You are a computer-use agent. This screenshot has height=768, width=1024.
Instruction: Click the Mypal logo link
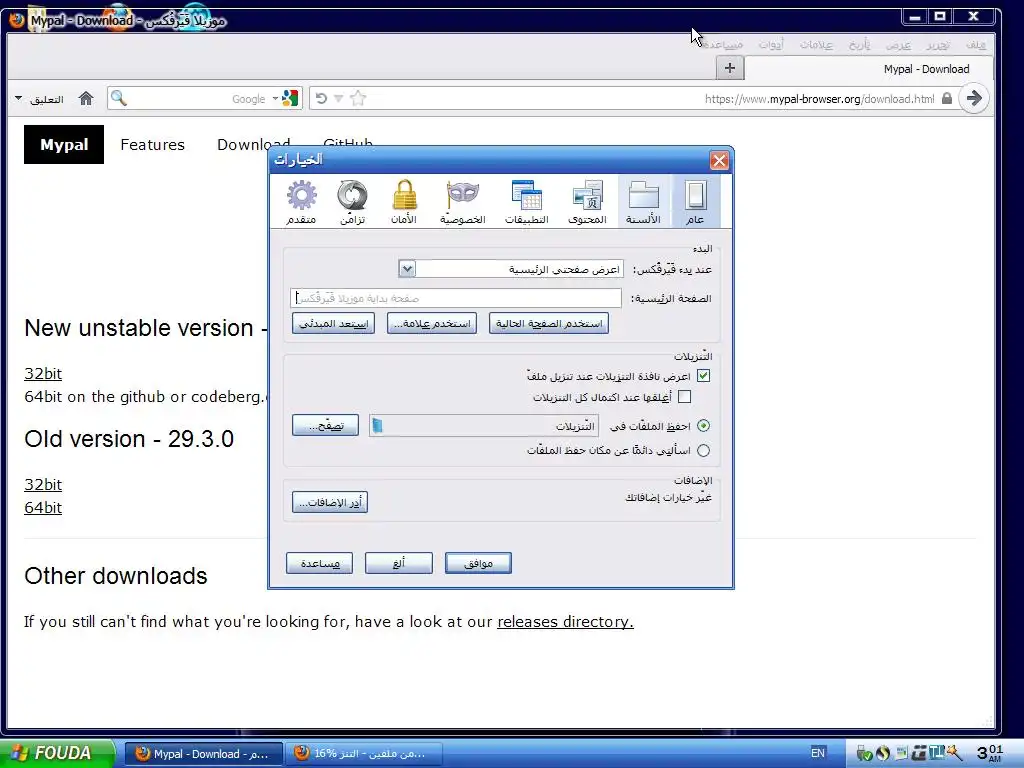(x=64, y=144)
